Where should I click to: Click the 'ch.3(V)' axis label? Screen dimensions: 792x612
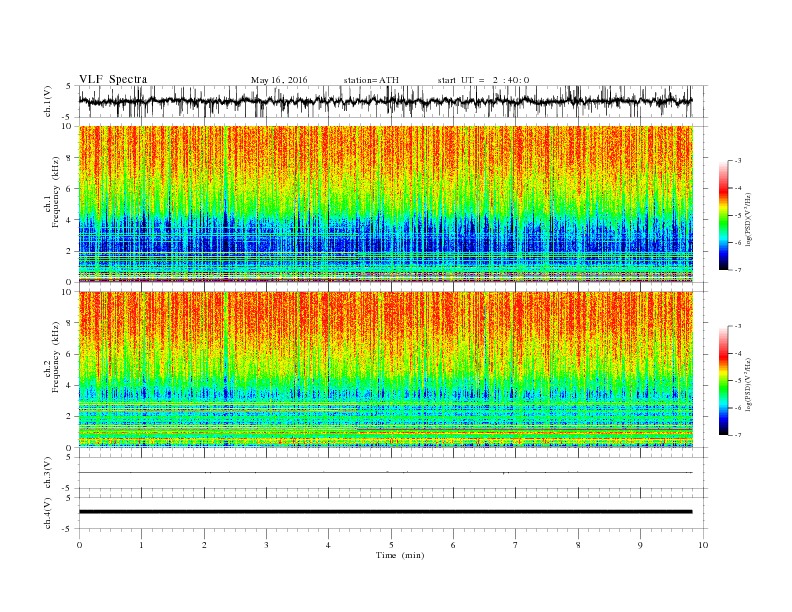pos(48,473)
